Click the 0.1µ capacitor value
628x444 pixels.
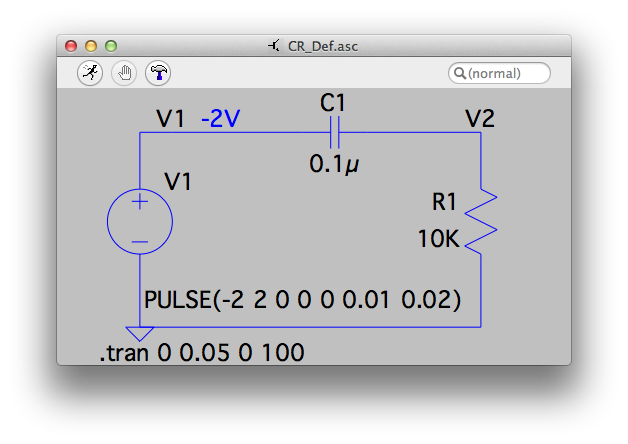coord(334,164)
